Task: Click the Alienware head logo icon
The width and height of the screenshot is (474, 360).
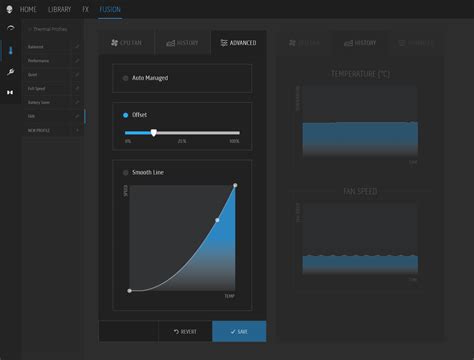Action: [x=9, y=9]
